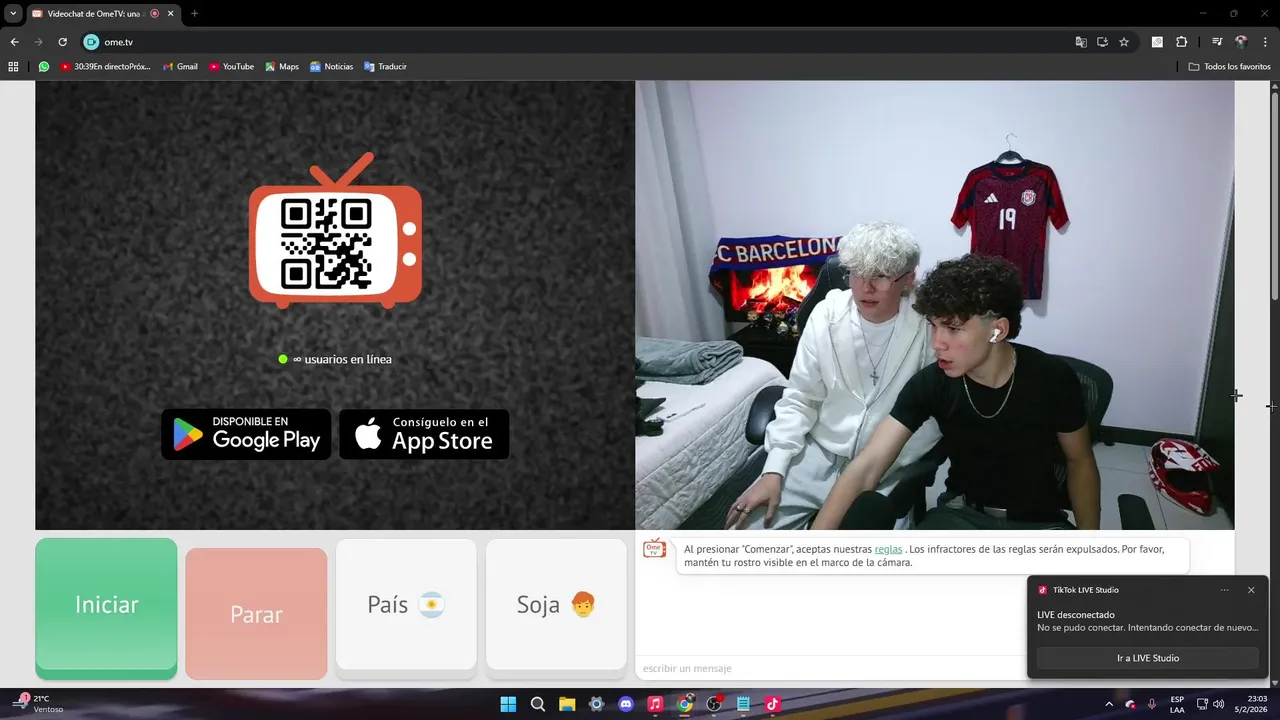
Task: Open the Chrome extensions puzzle icon
Action: pos(1181,42)
